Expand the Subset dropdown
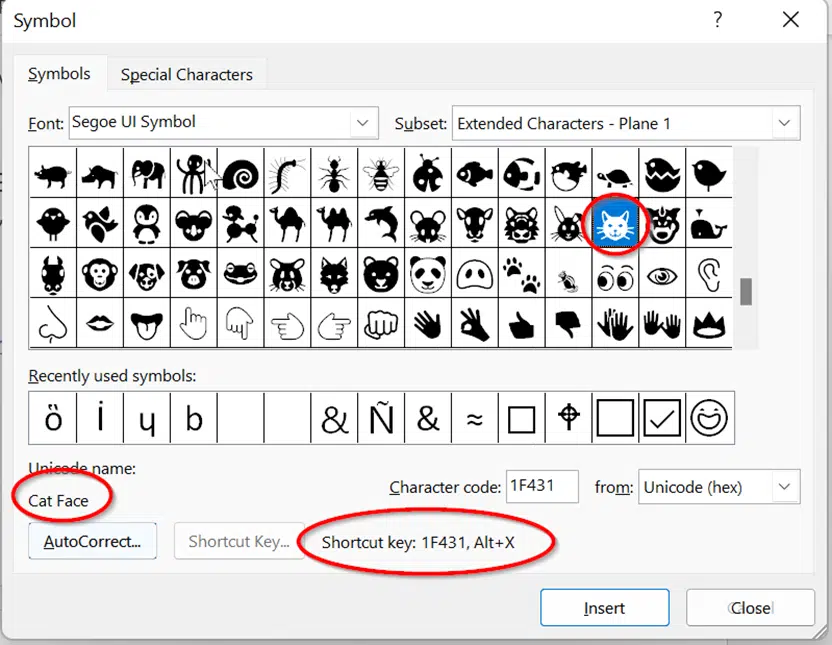832x645 pixels. (784, 123)
